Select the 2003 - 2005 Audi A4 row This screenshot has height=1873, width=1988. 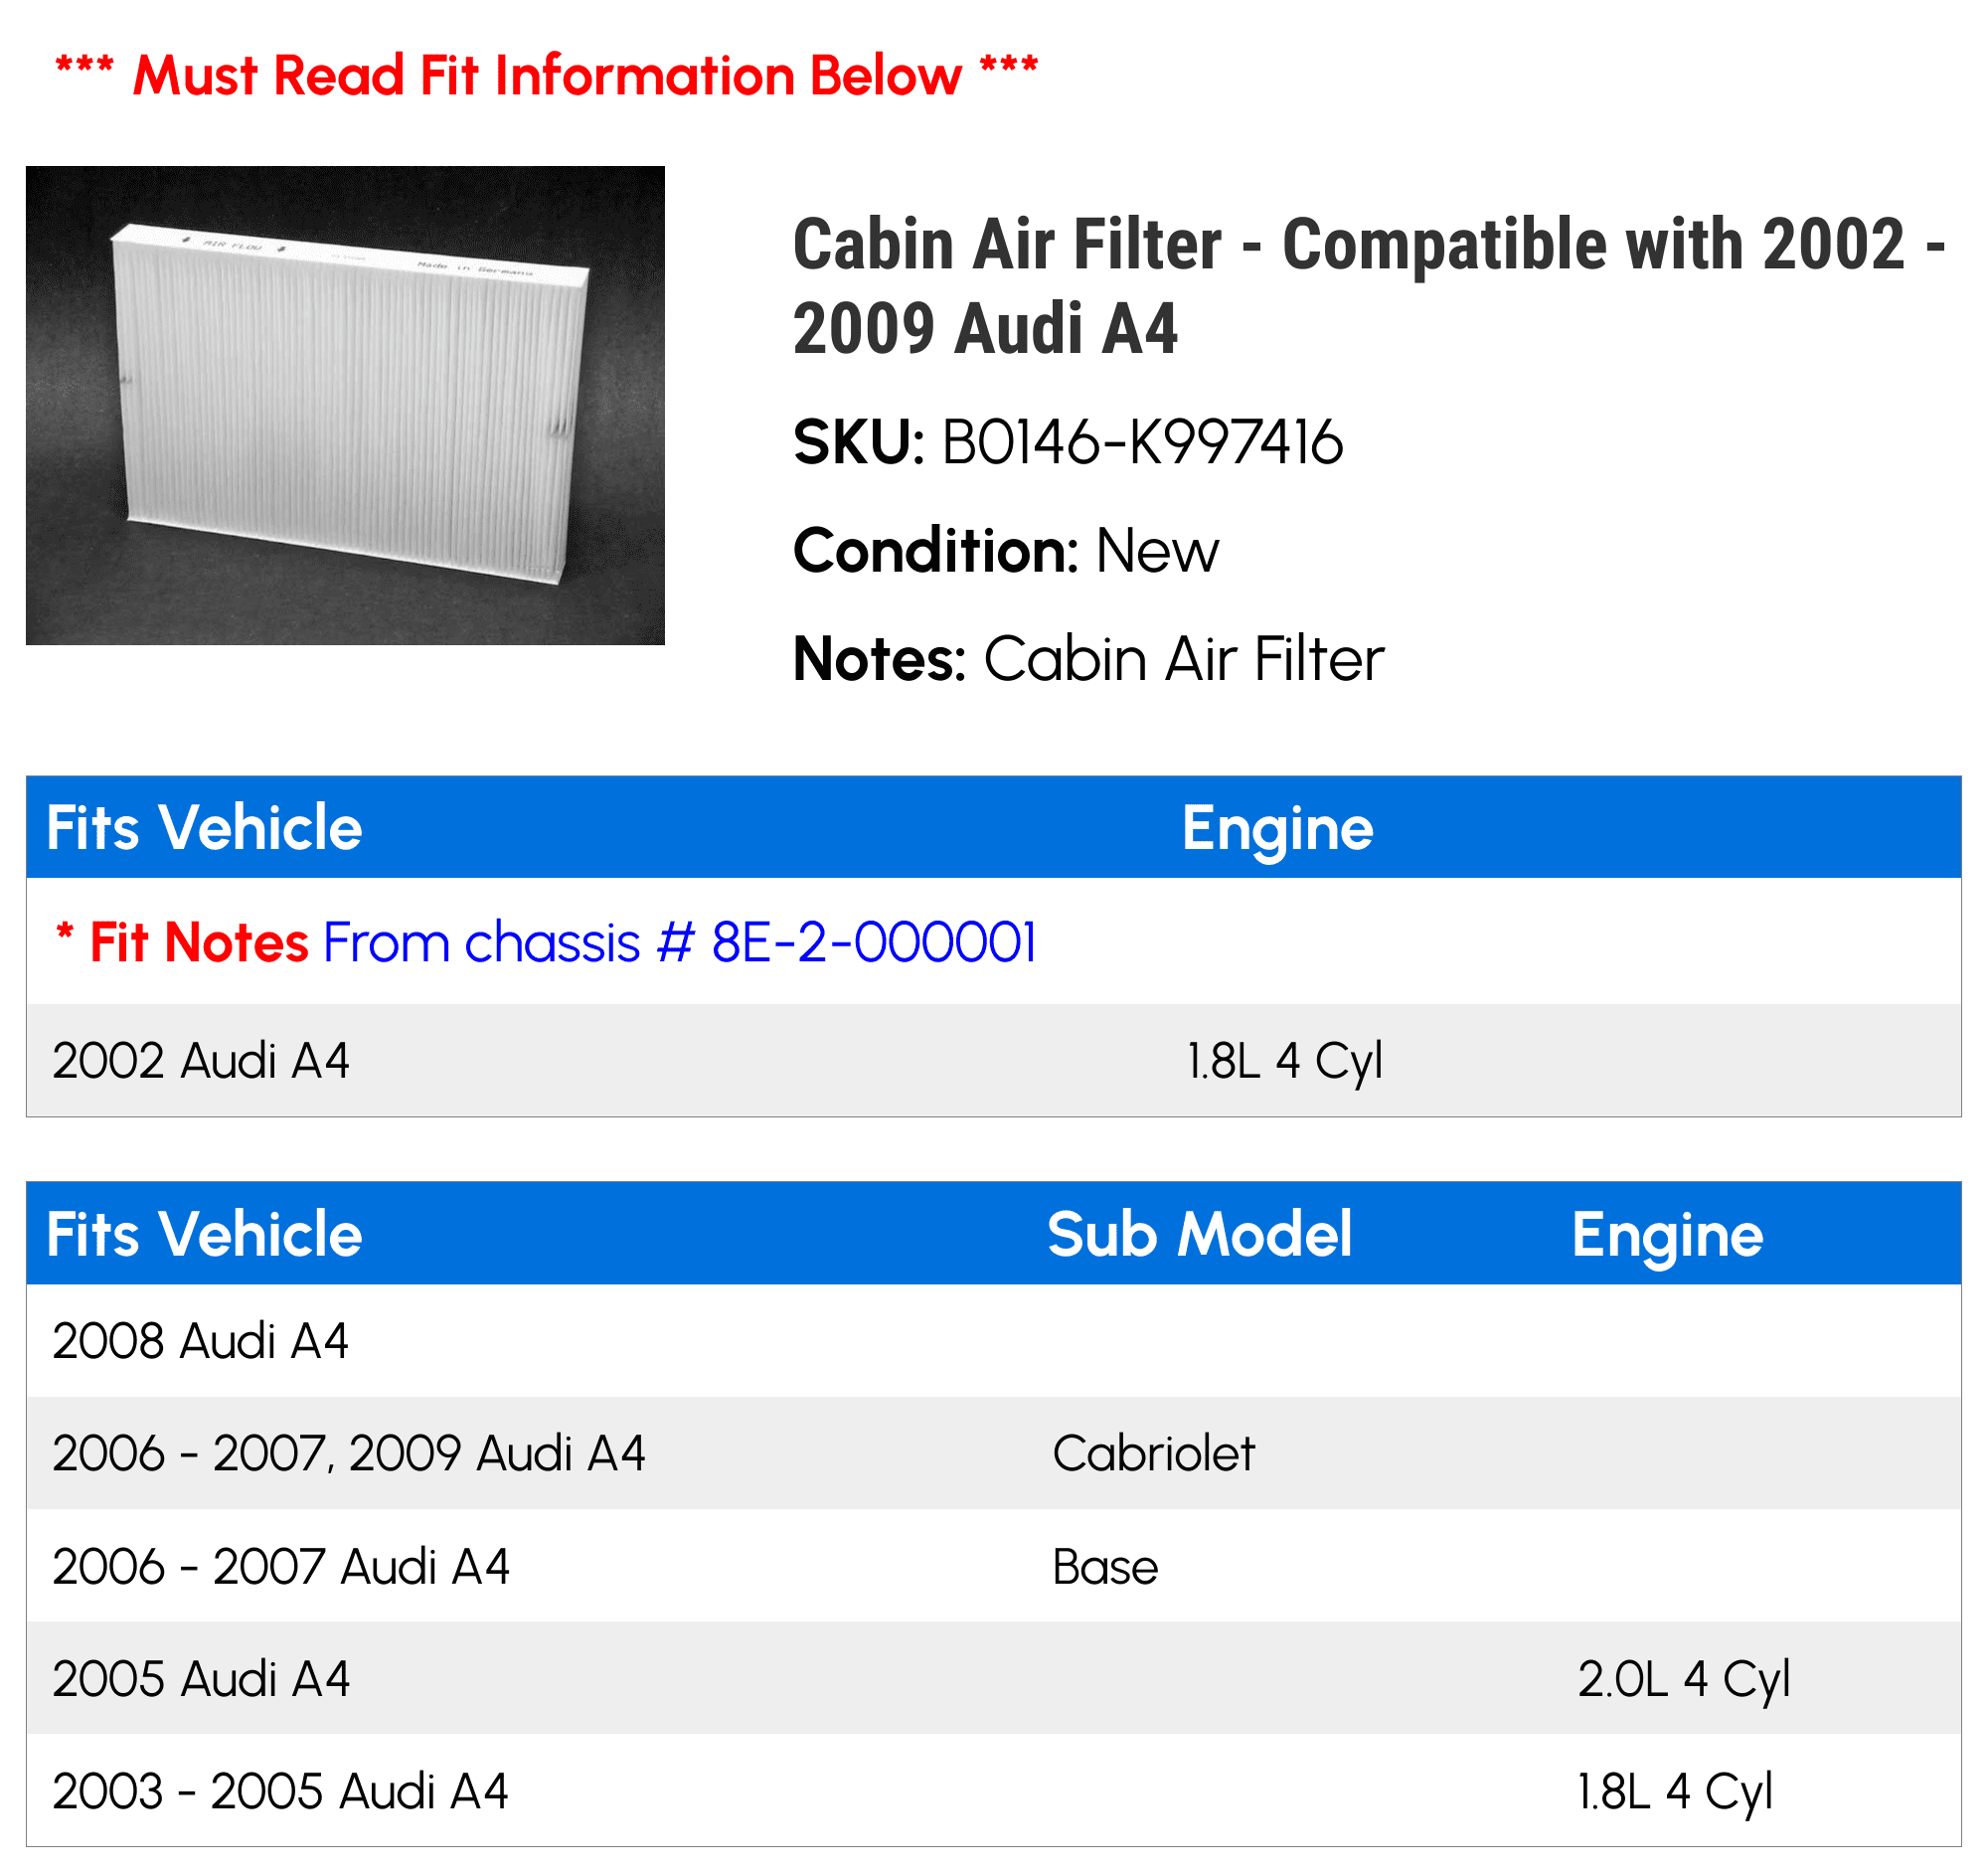coord(280,1791)
